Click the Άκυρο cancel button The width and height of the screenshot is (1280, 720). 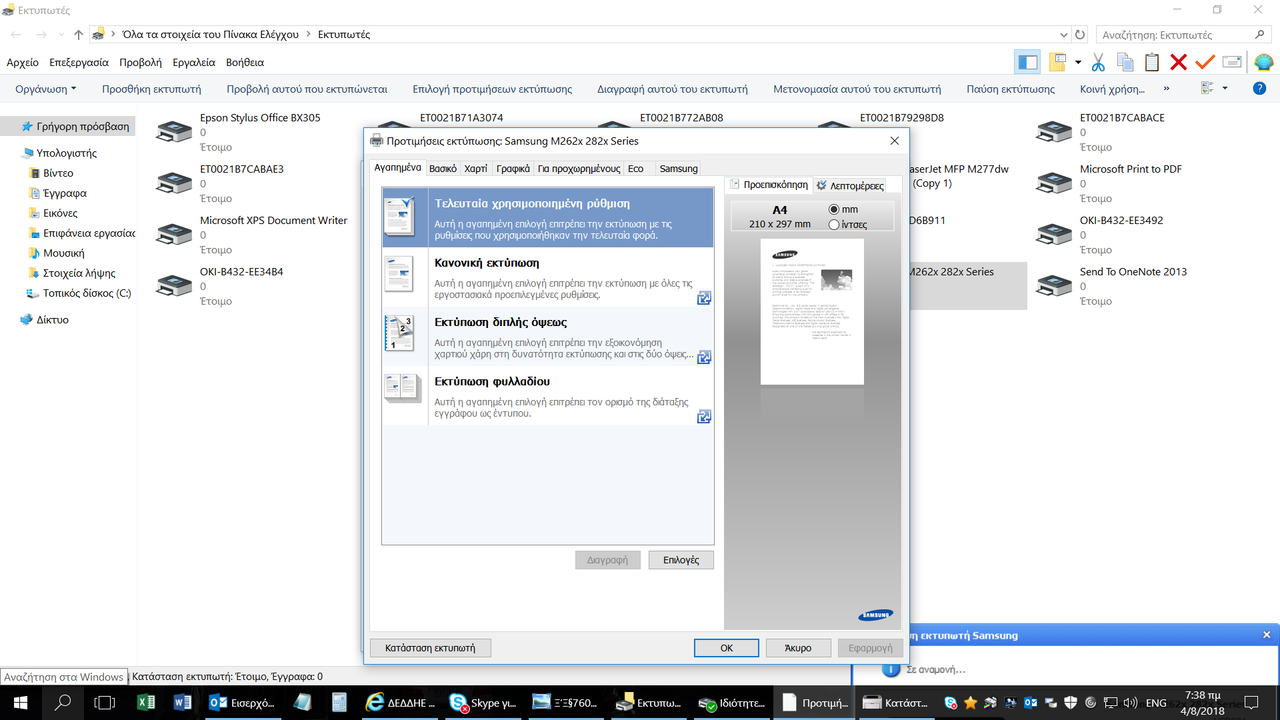pyautogui.click(x=798, y=648)
